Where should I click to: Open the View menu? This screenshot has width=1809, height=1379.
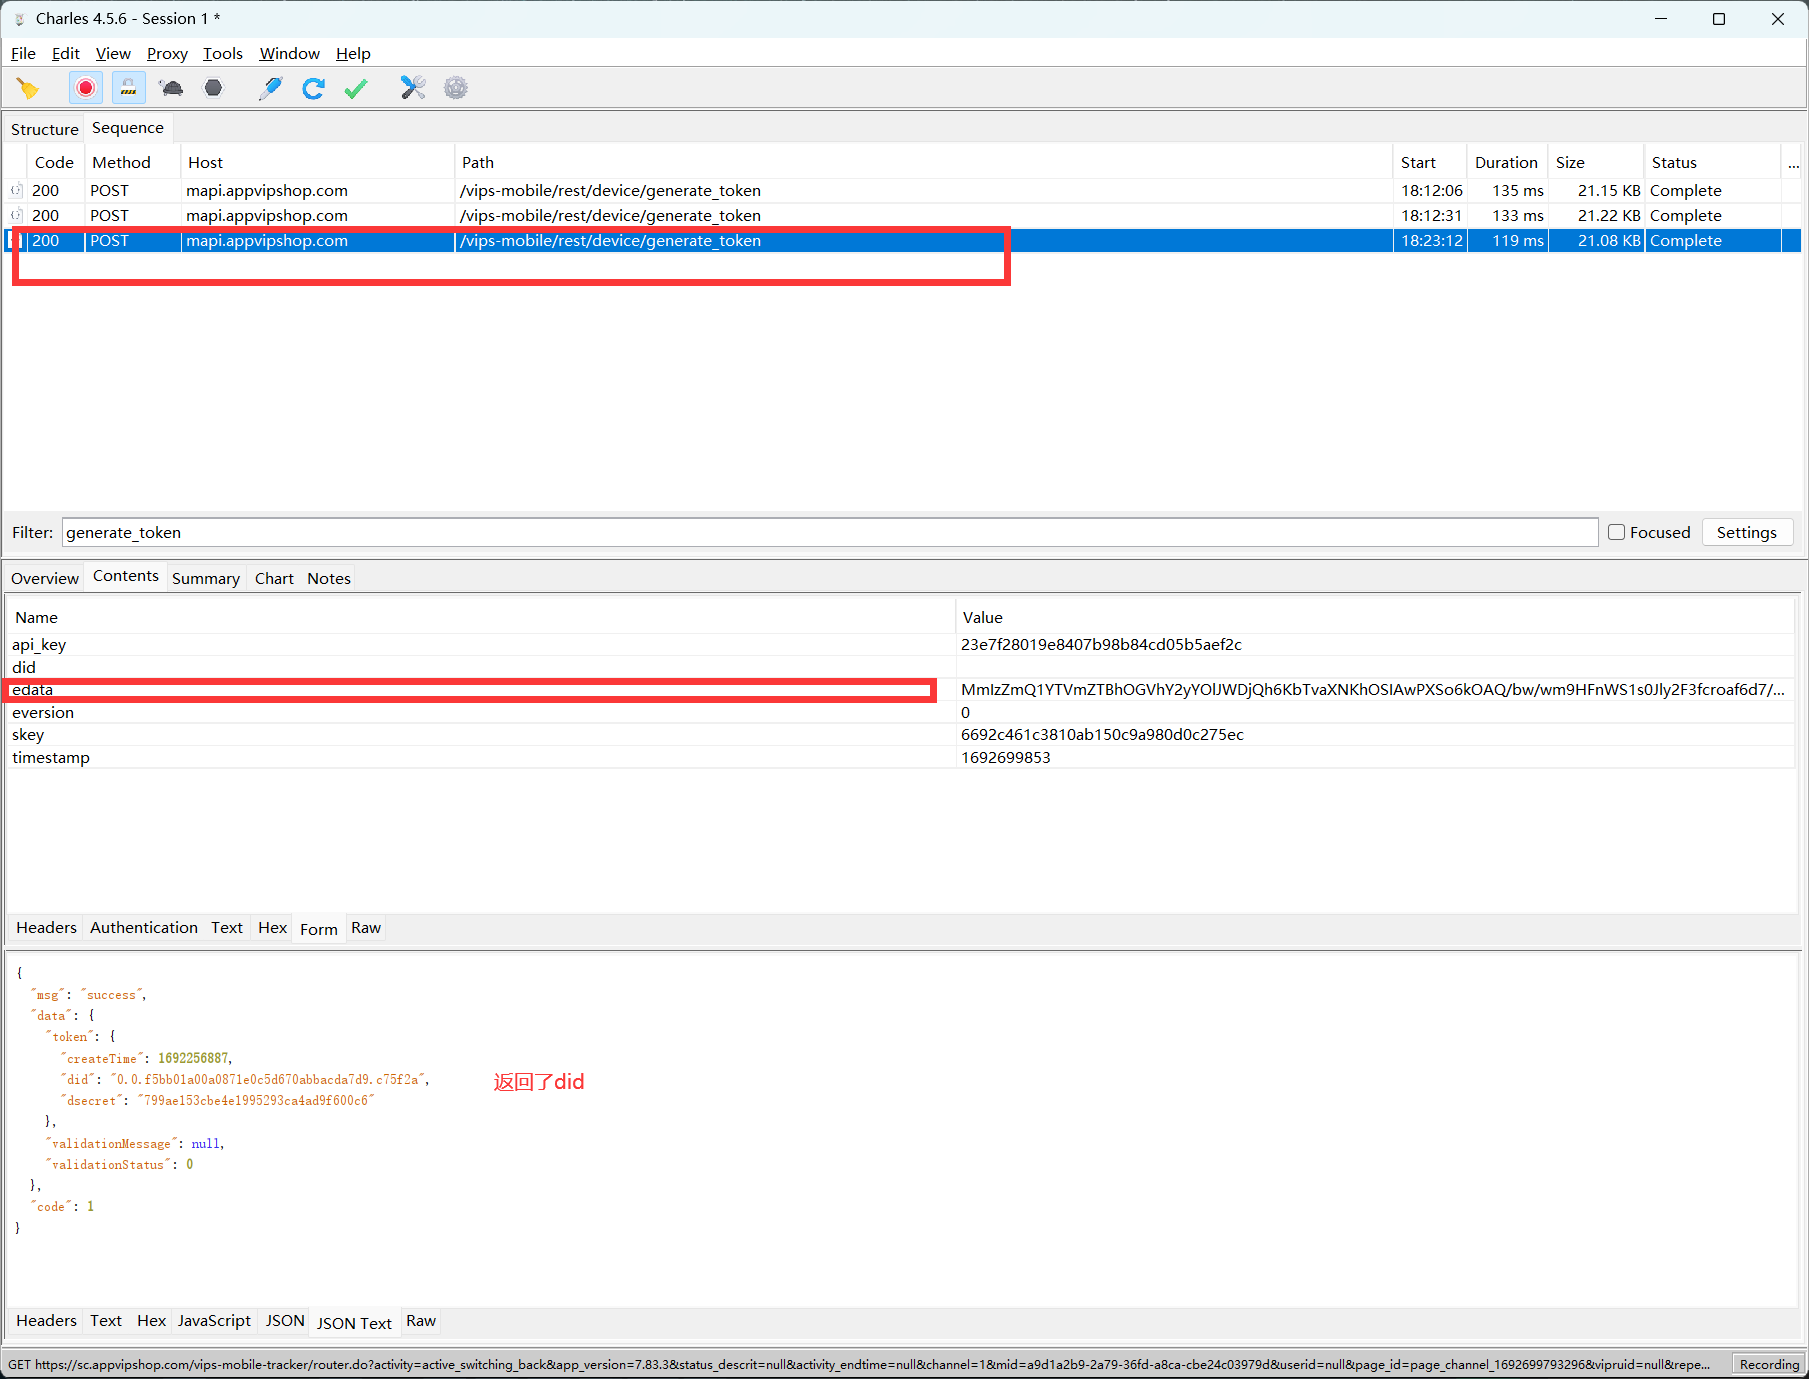point(113,53)
